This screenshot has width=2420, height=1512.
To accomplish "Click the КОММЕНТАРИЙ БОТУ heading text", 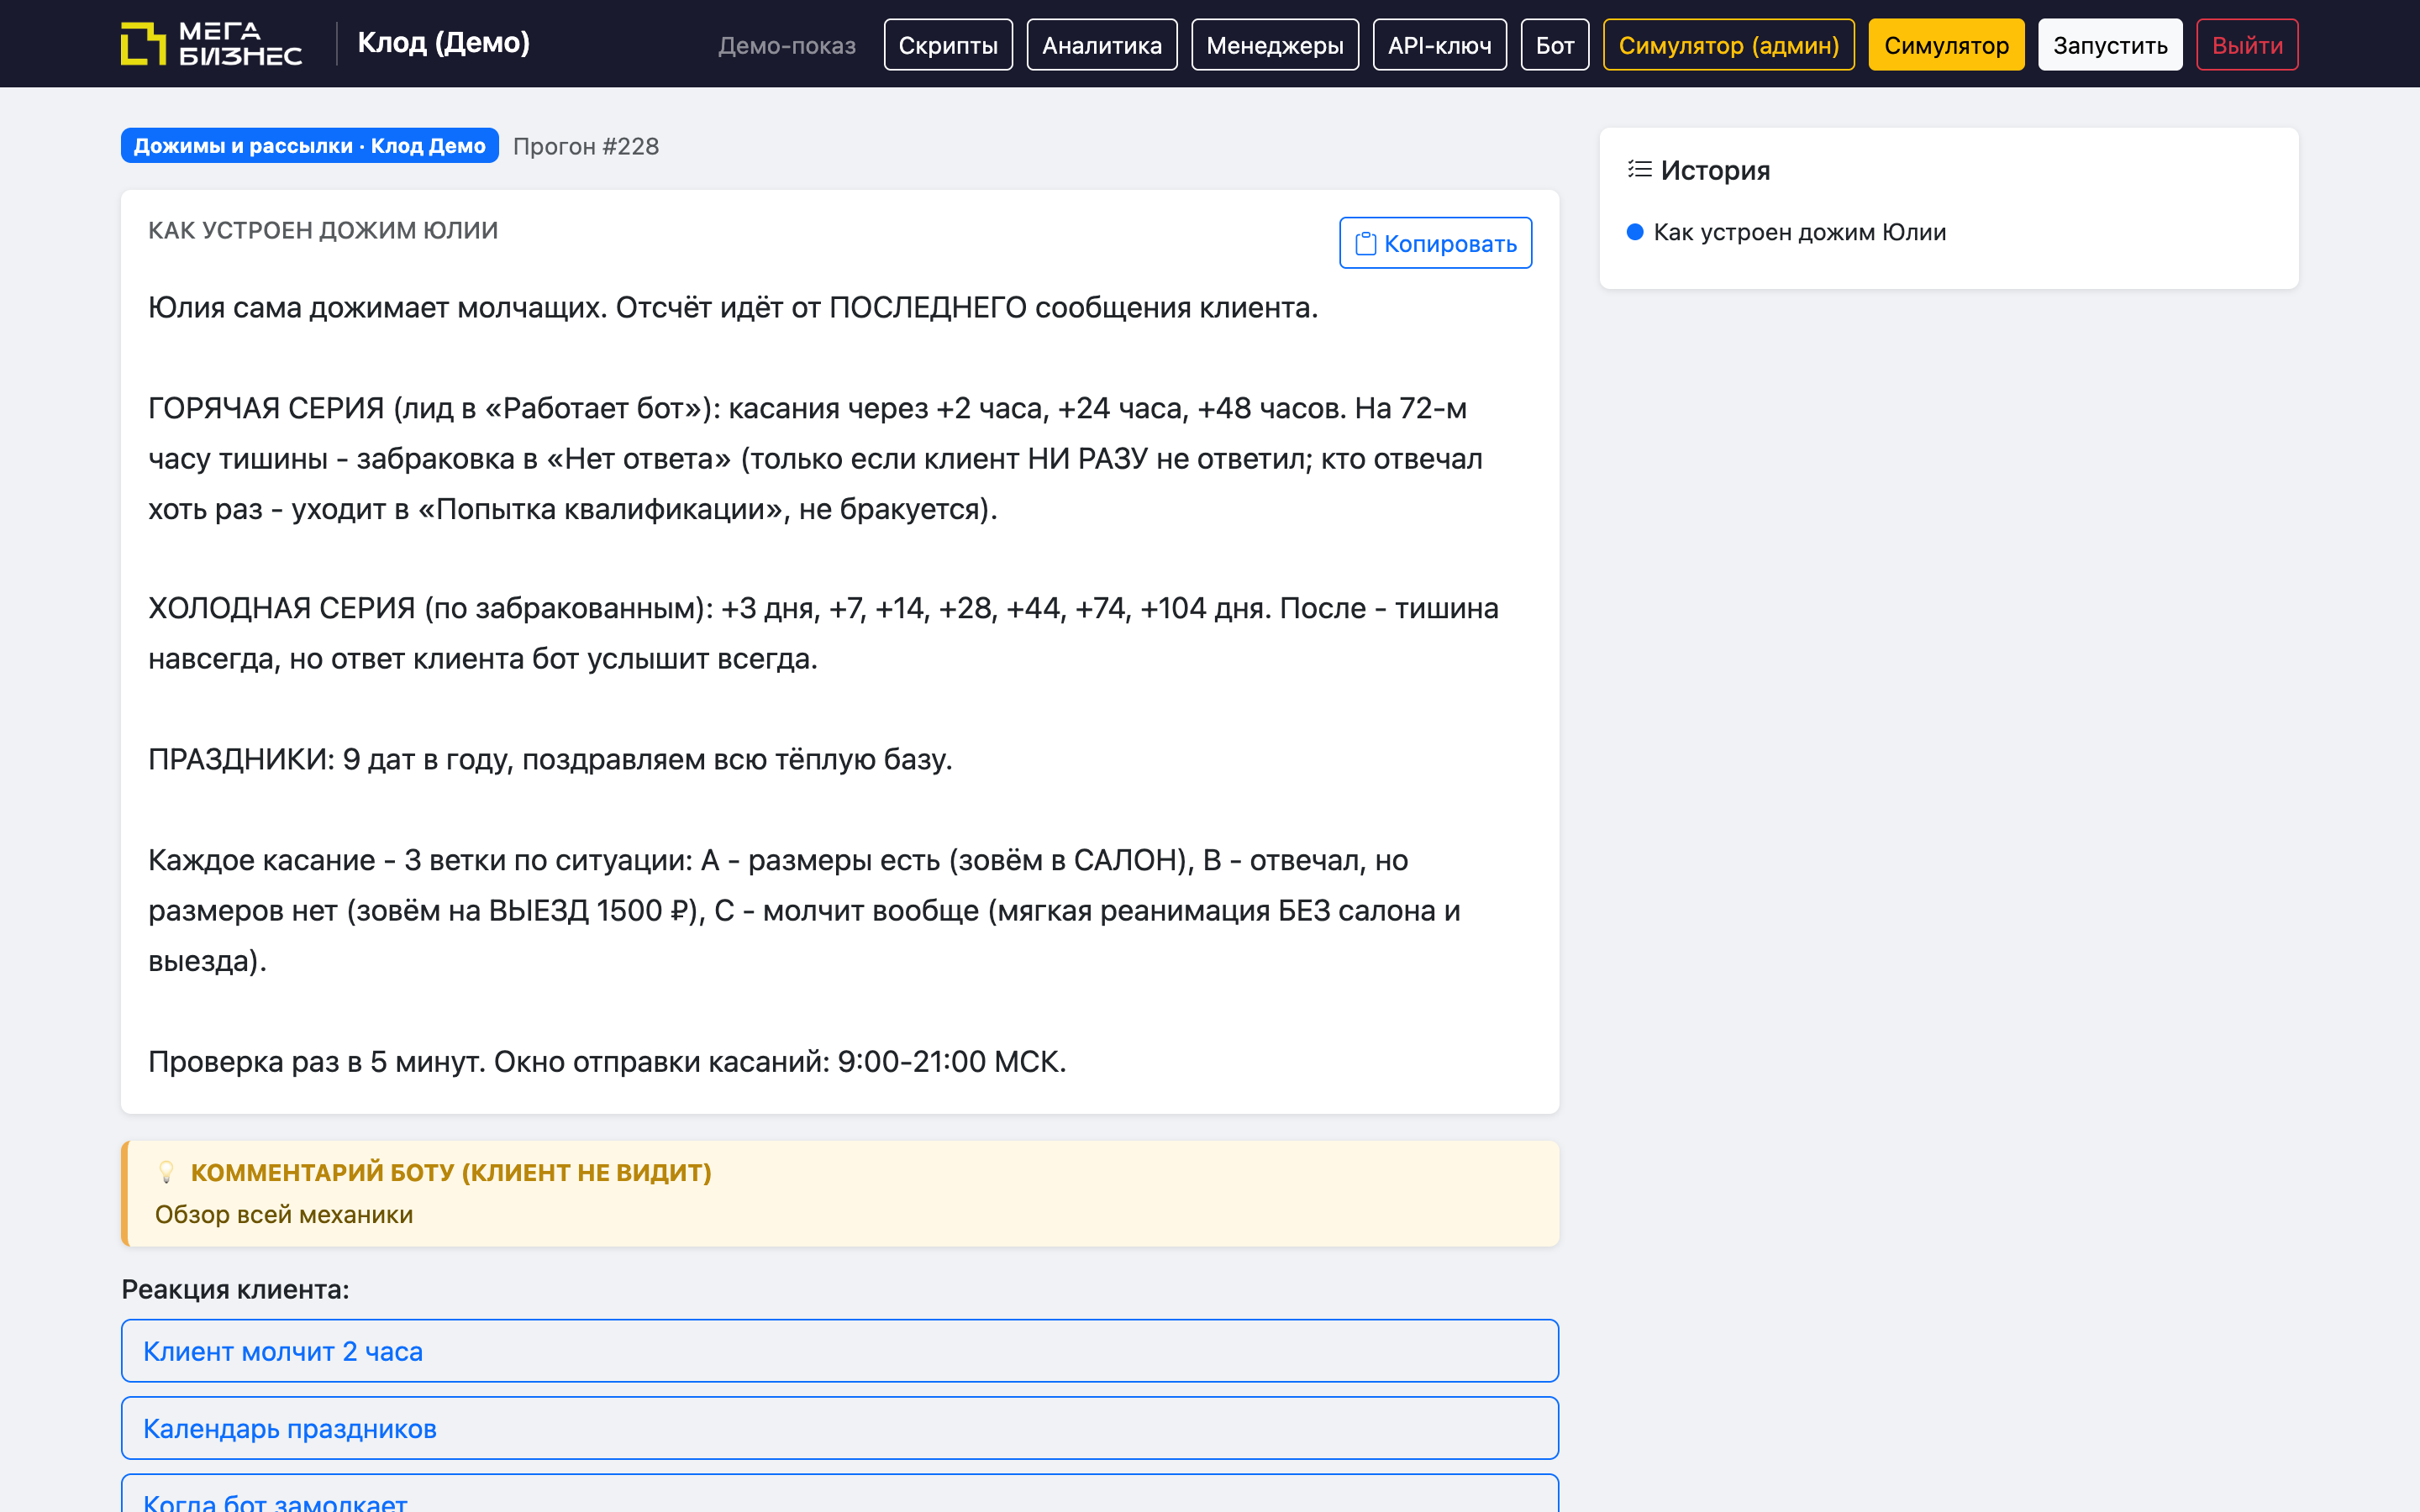I will pyautogui.click(x=451, y=1172).
